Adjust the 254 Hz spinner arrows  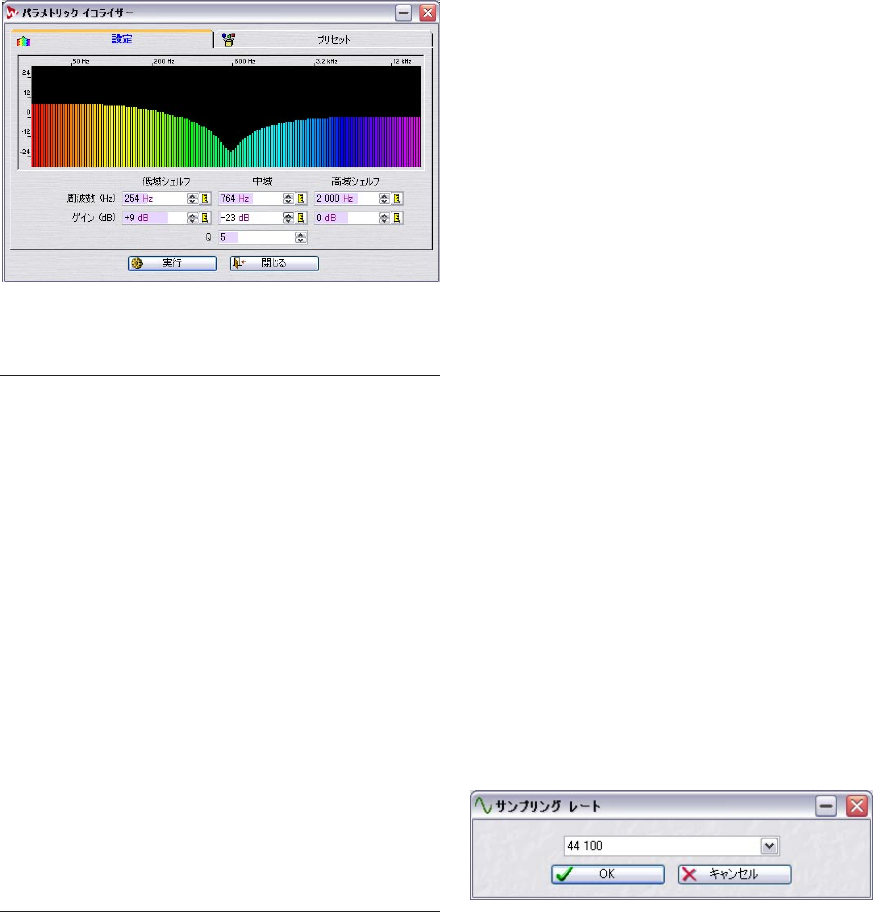[193, 199]
